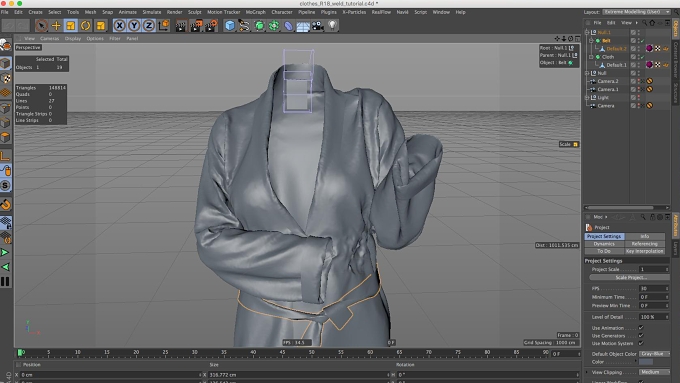This screenshot has height=383, width=680.
Task: Open the Spline pen tool icon
Action: (x=244, y=26)
